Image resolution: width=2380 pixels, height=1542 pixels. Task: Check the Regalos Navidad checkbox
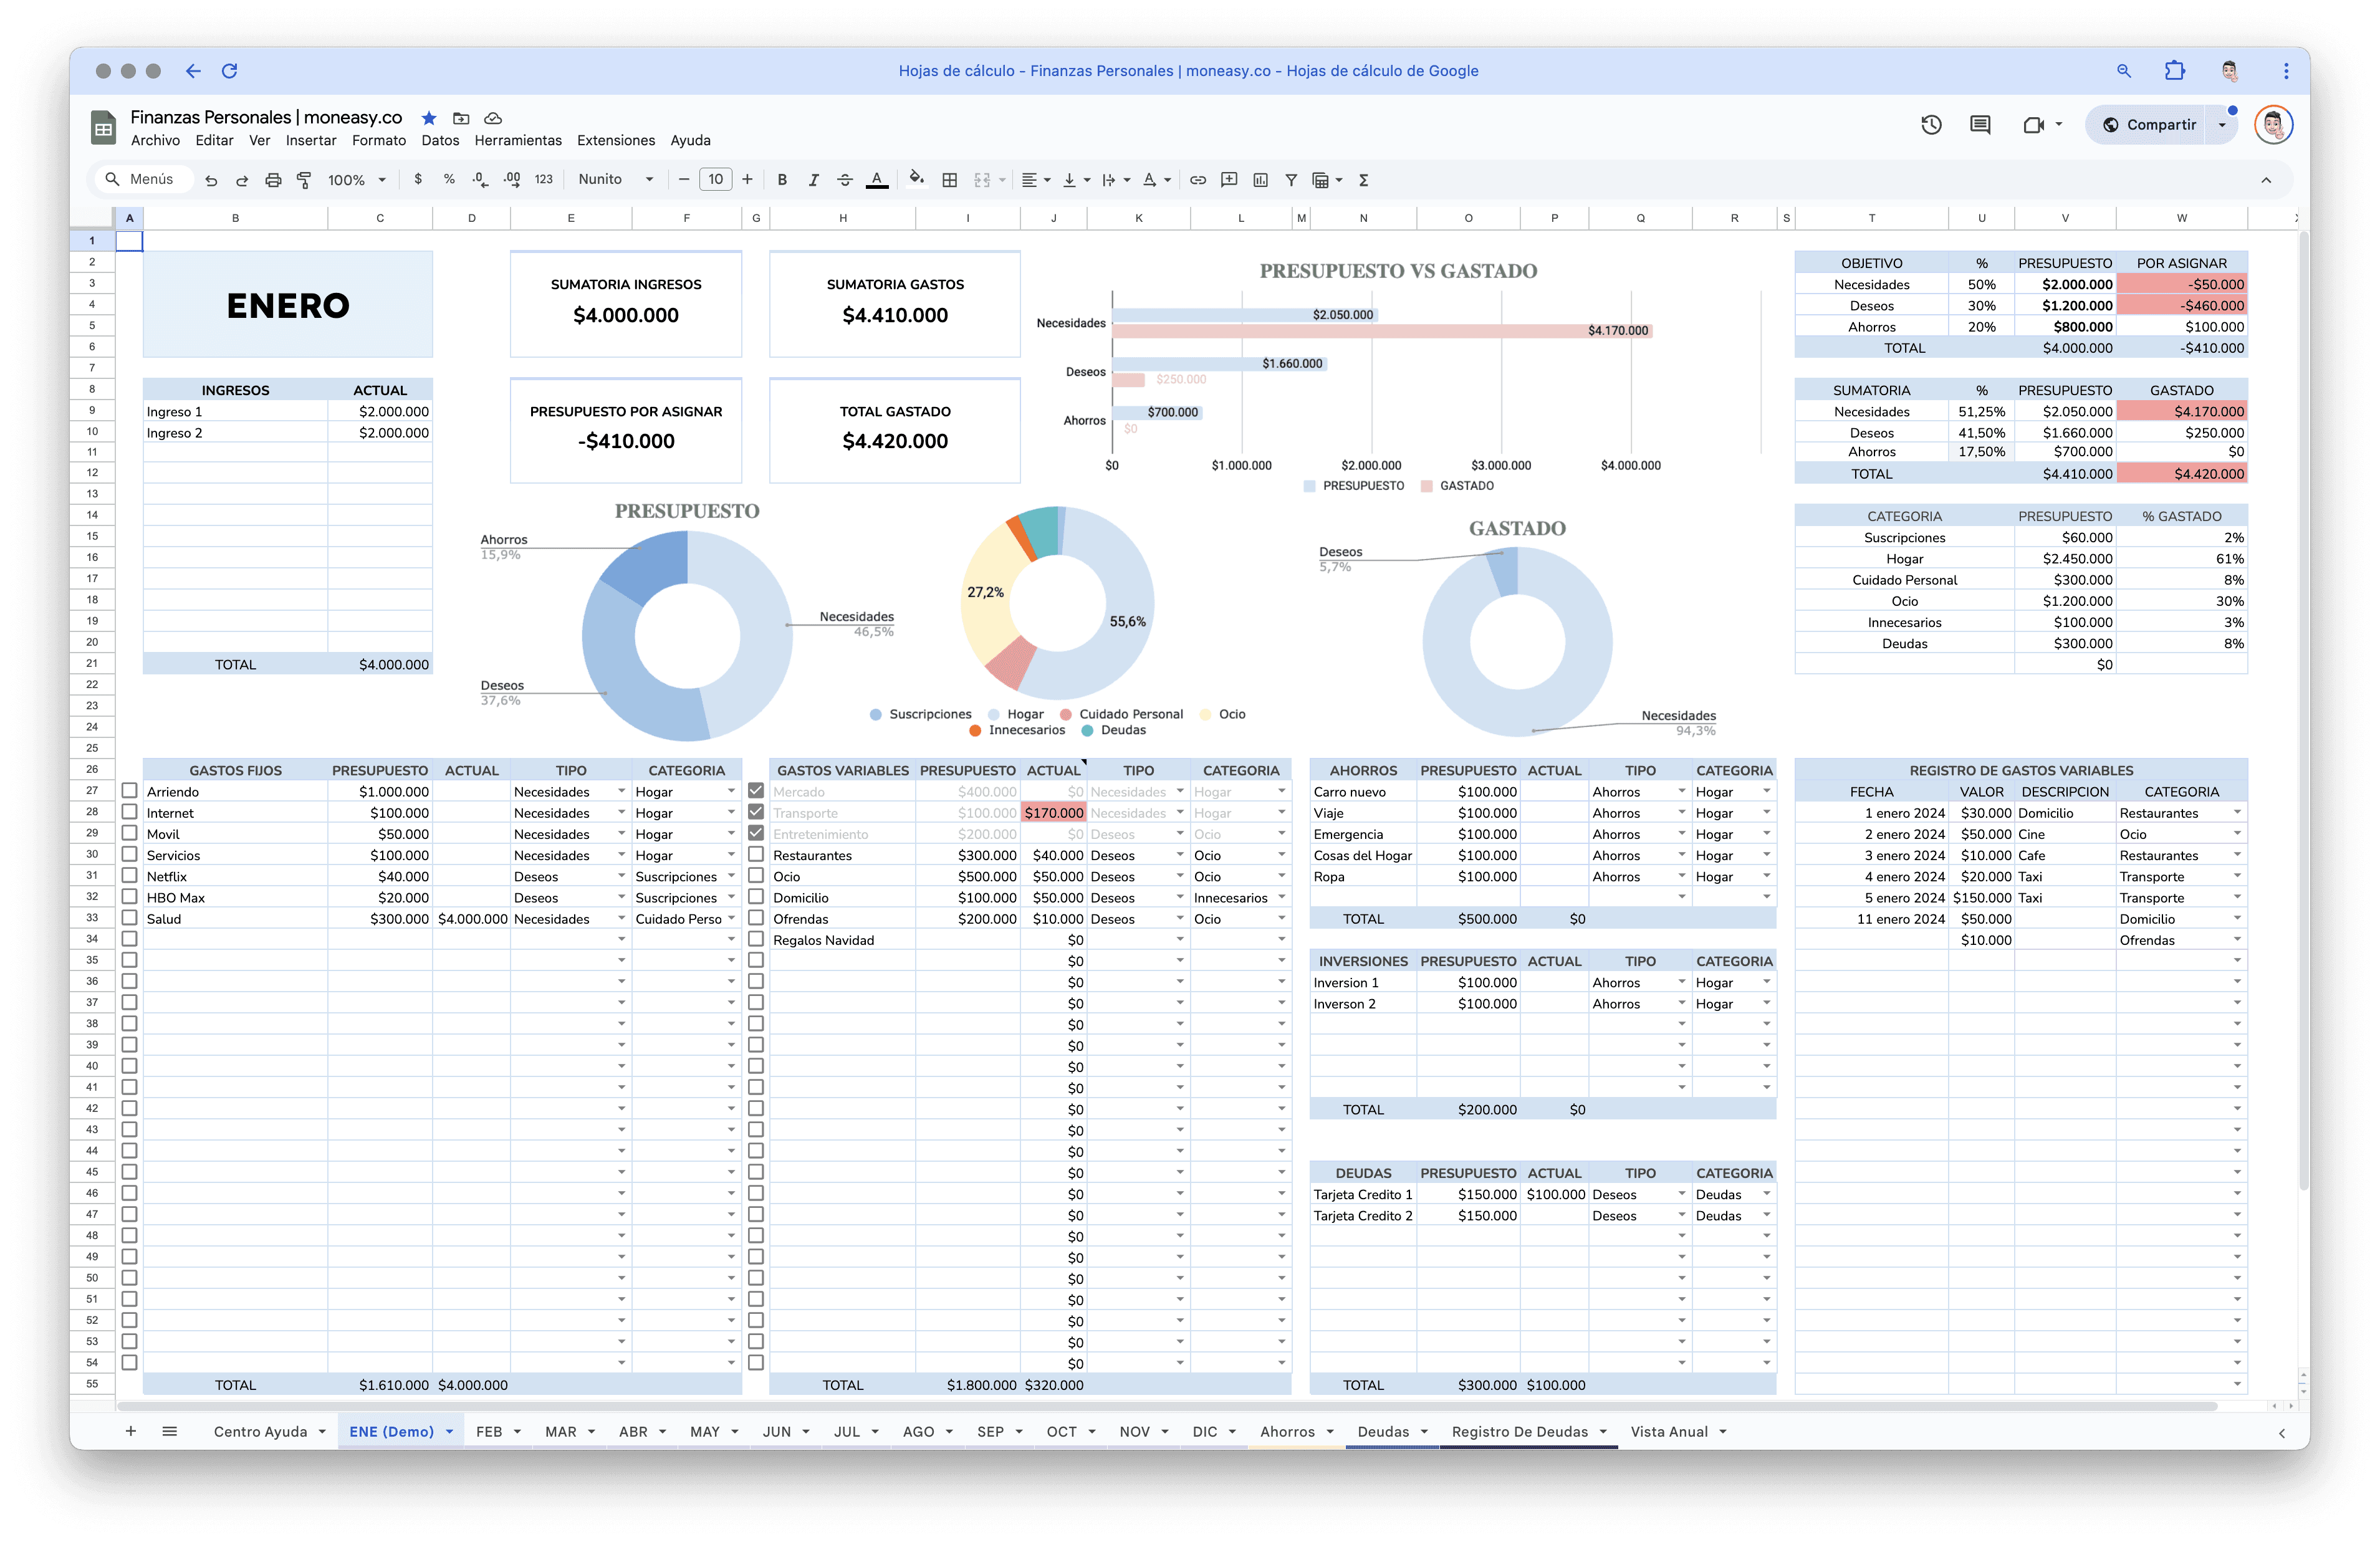pos(756,939)
